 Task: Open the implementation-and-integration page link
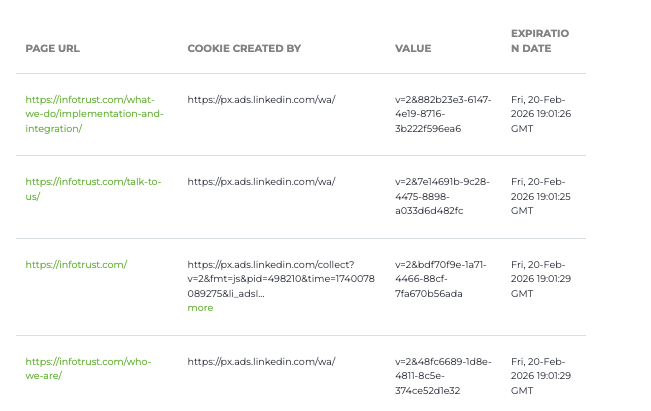94,114
